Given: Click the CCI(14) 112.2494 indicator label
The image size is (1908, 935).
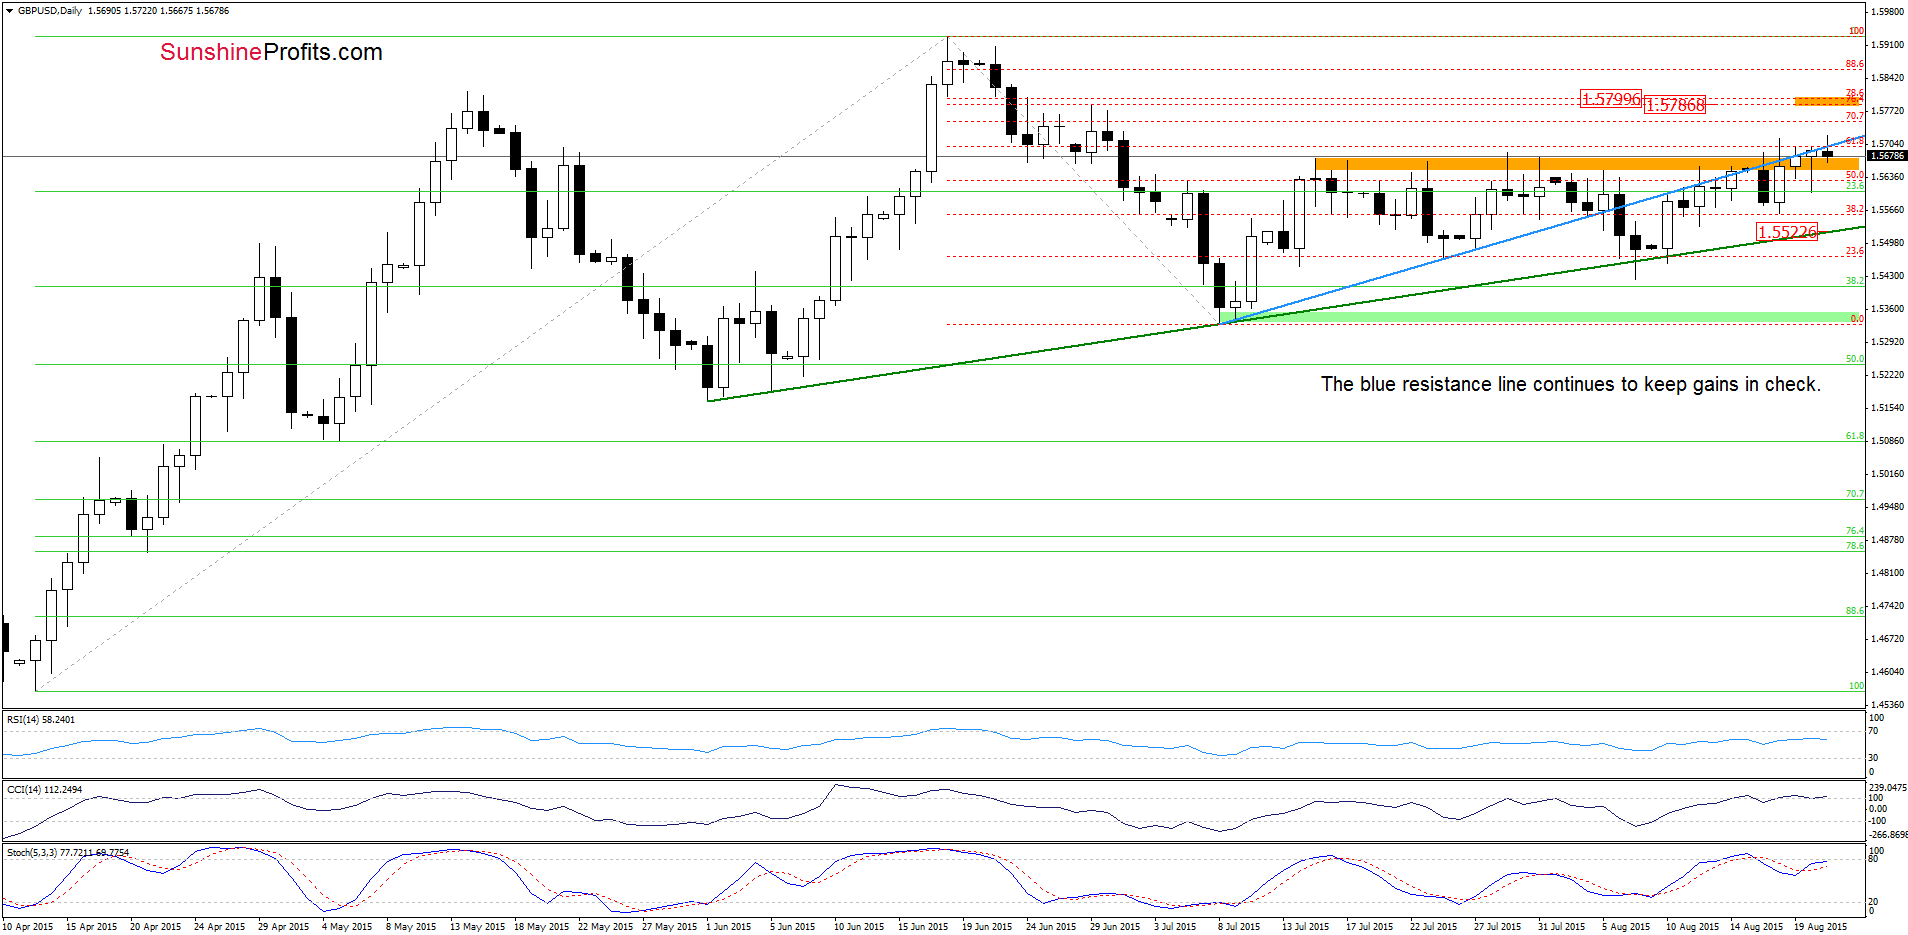Looking at the screenshot, I should (x=45, y=789).
